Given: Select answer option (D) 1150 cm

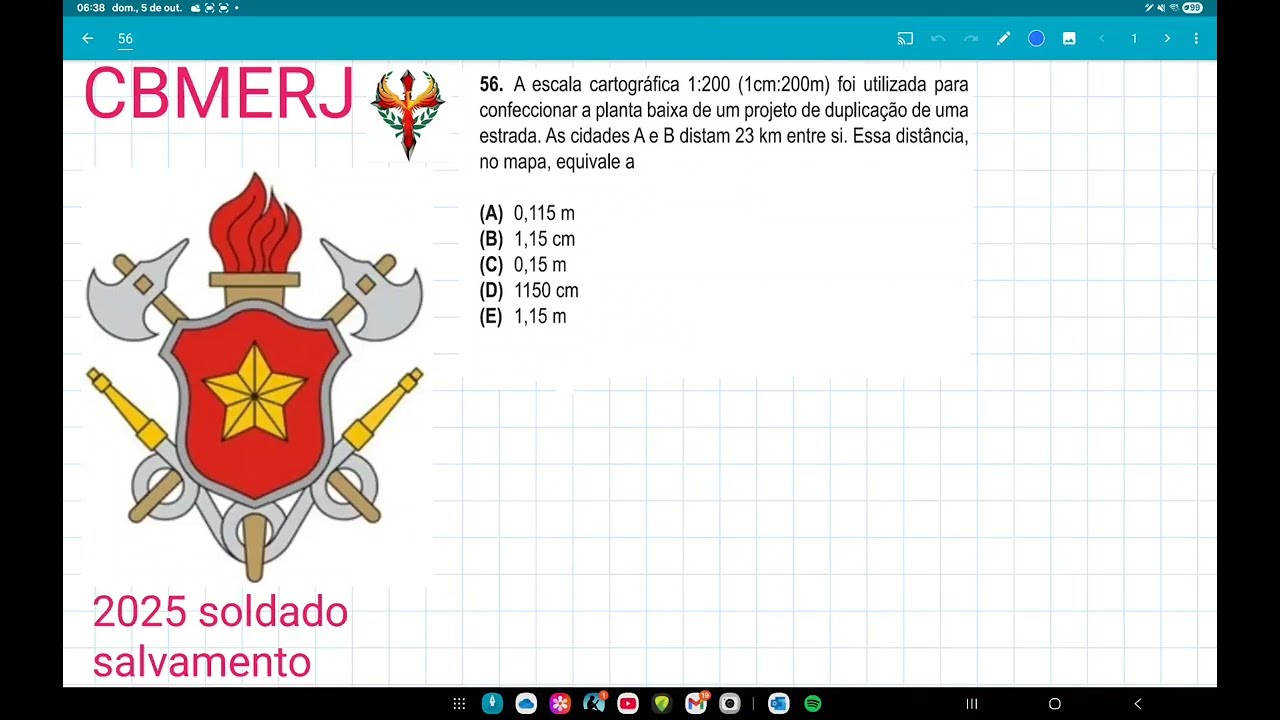Looking at the screenshot, I should pyautogui.click(x=529, y=291).
